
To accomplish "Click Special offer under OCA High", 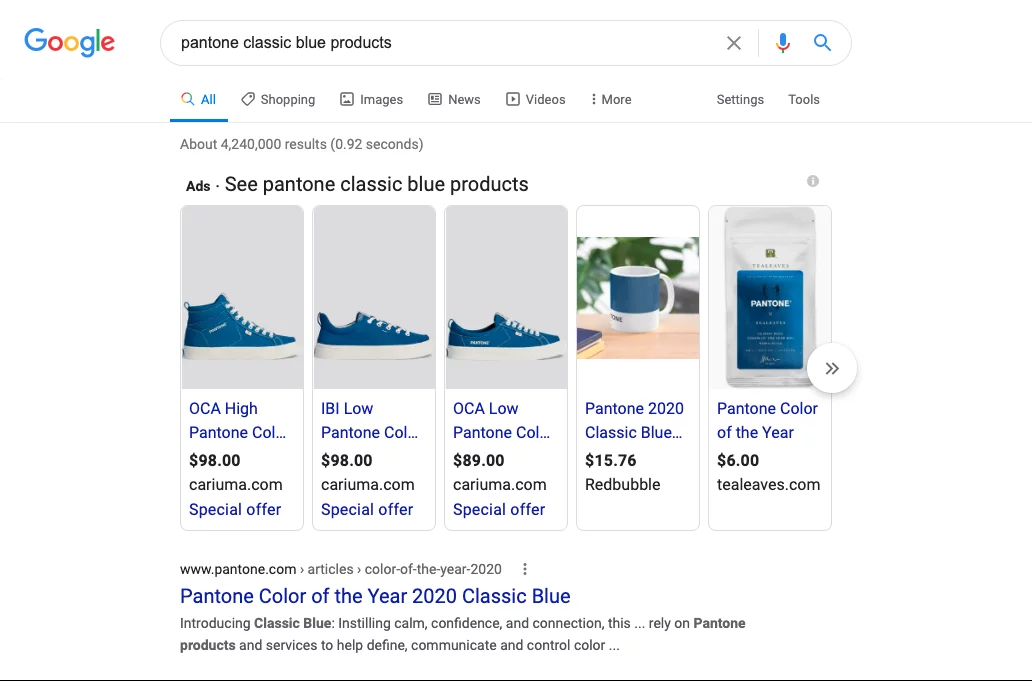I will coord(235,509).
